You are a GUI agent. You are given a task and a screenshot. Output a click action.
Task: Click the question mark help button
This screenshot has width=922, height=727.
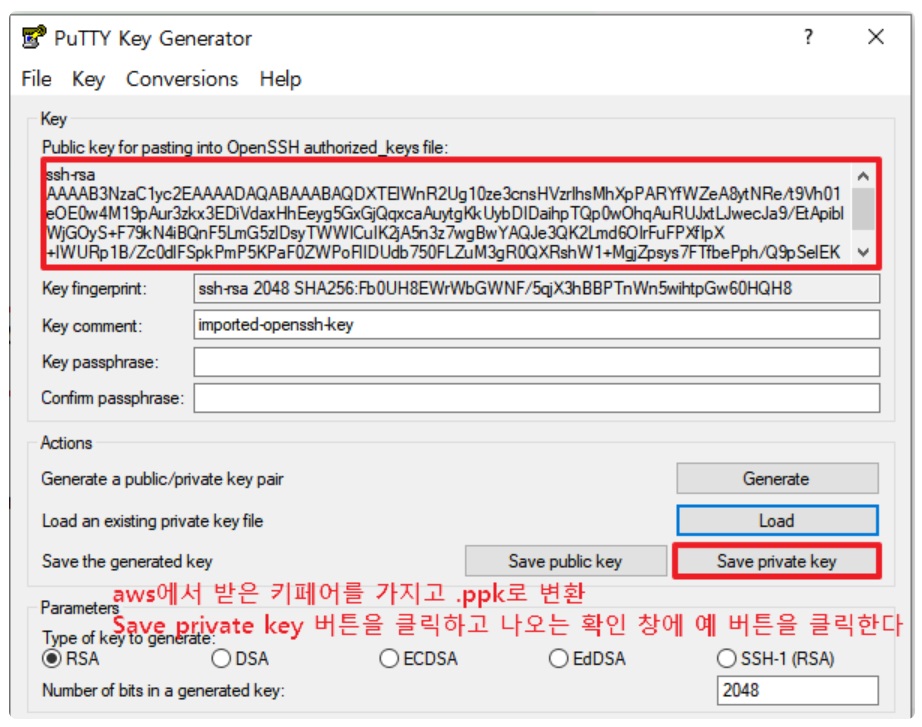(x=809, y=37)
